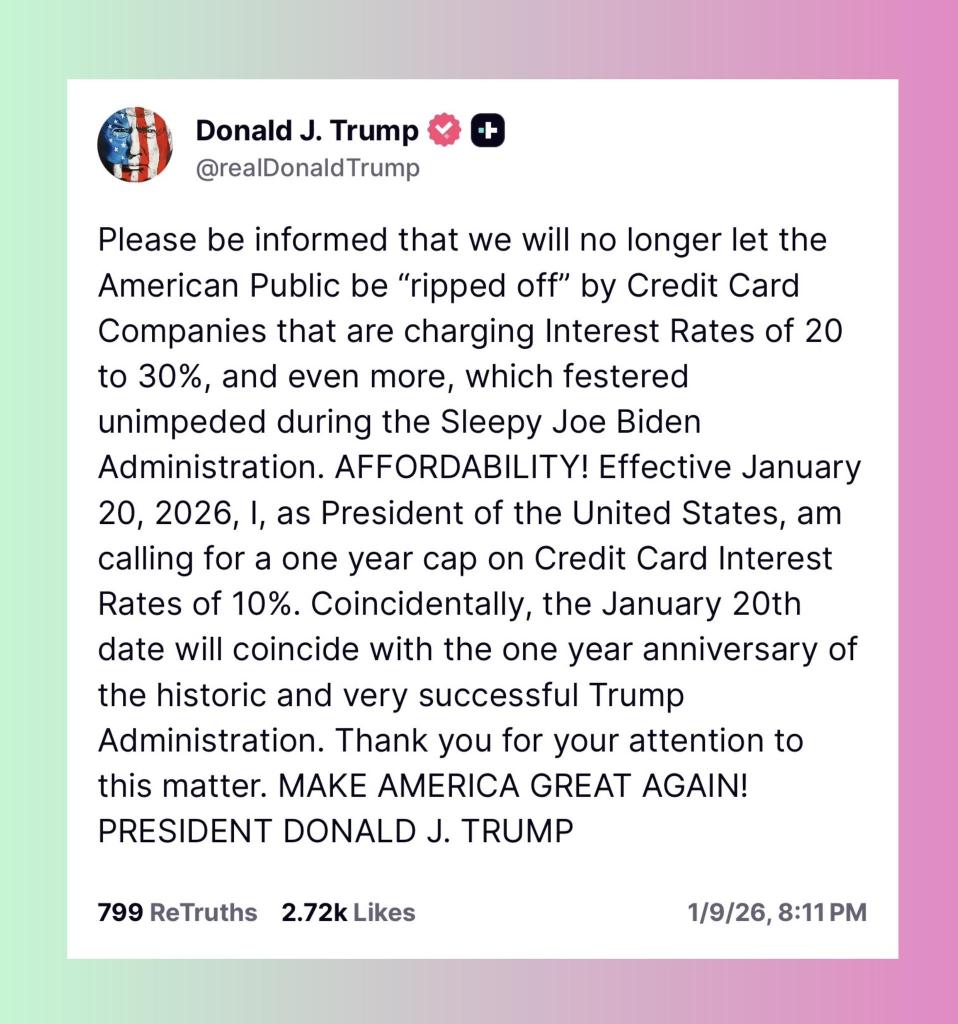
Task: Open the @realDonaldTrump handle link
Action: pos(308,168)
